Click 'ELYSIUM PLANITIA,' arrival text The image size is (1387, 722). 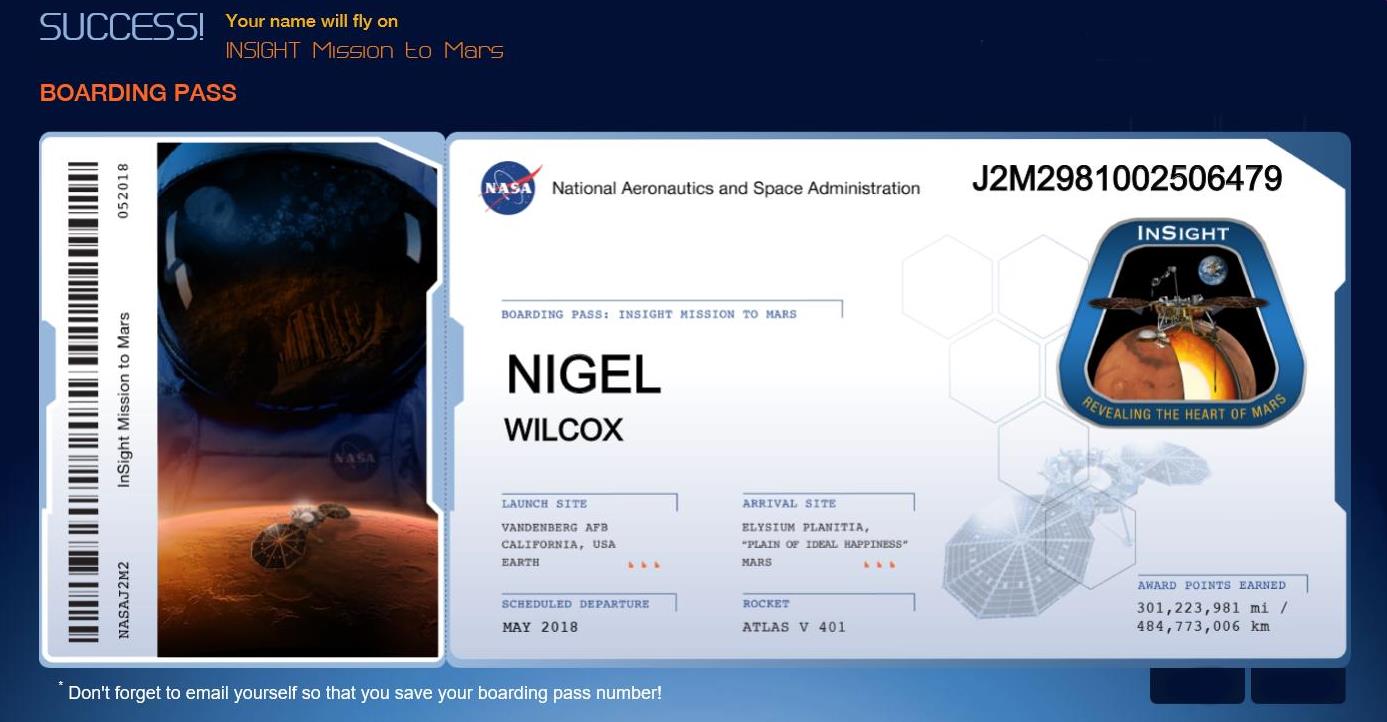point(806,527)
